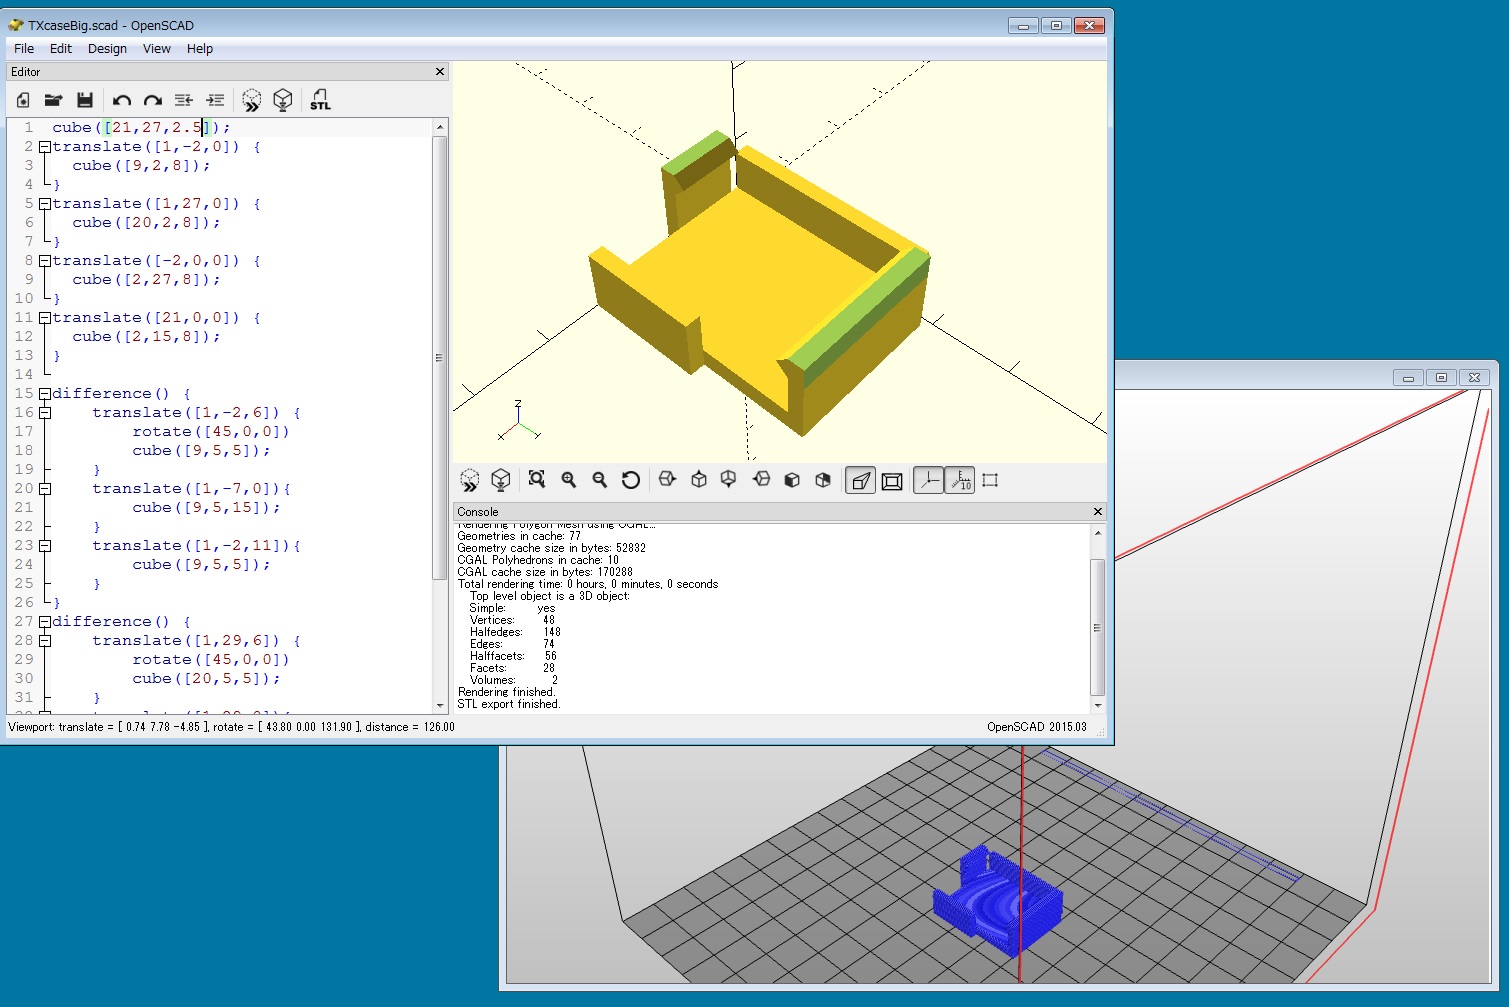1509x1007 pixels.
Task: Click the Preview icon in Editor toolbar
Action: [x=252, y=100]
